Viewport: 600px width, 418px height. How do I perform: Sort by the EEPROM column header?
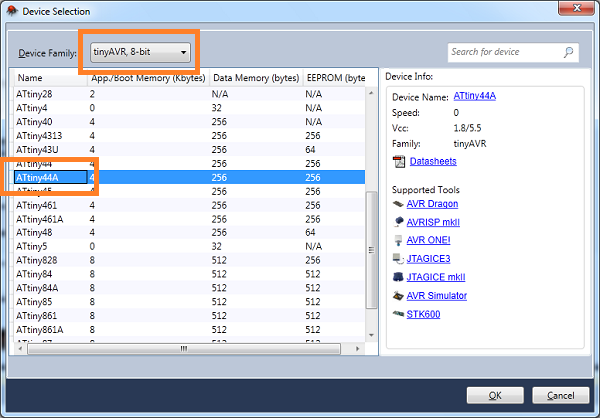tap(336, 78)
